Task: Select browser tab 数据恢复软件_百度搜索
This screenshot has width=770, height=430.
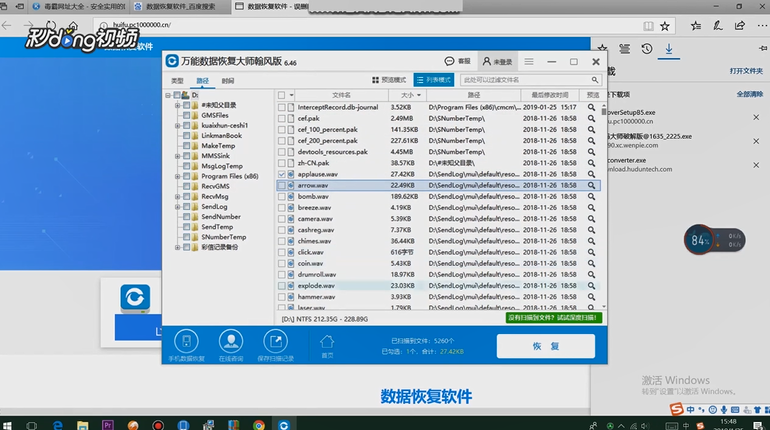Action: coord(181,6)
